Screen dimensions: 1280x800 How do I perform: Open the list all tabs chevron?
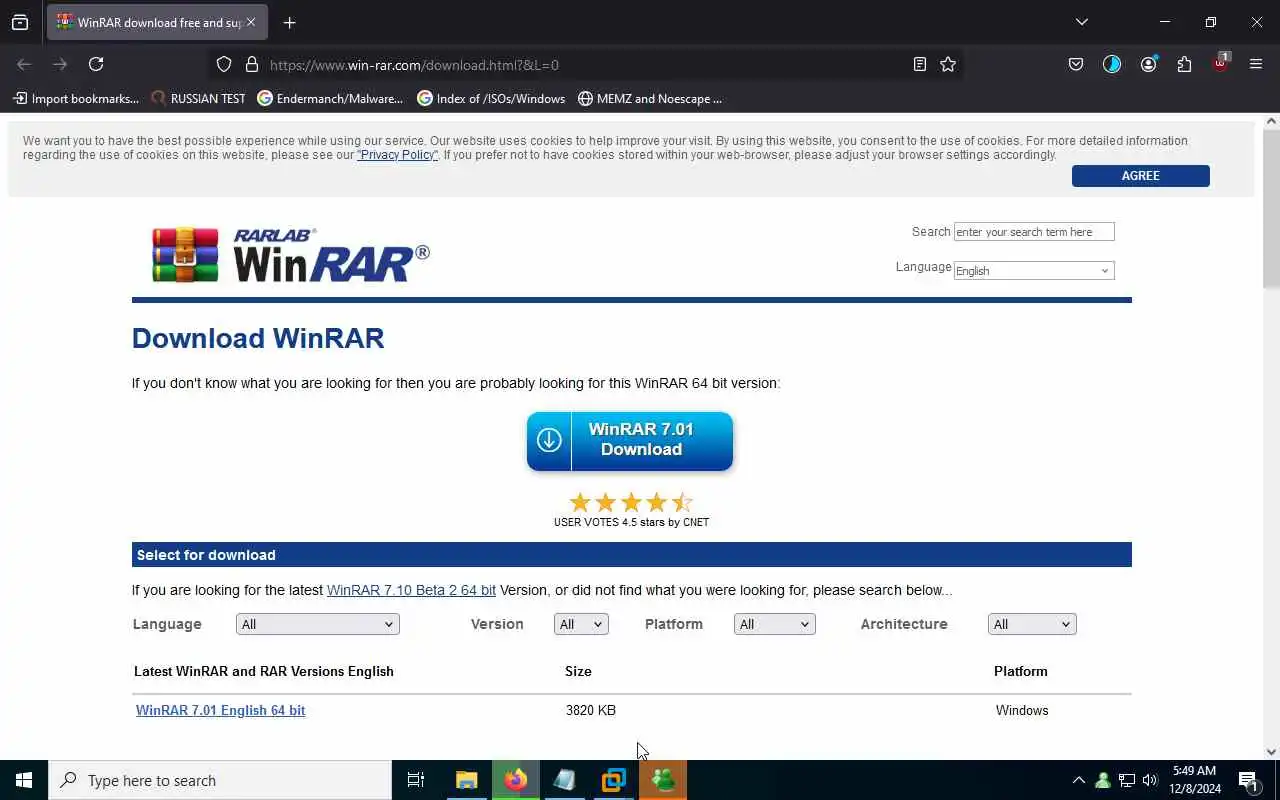[1081, 22]
